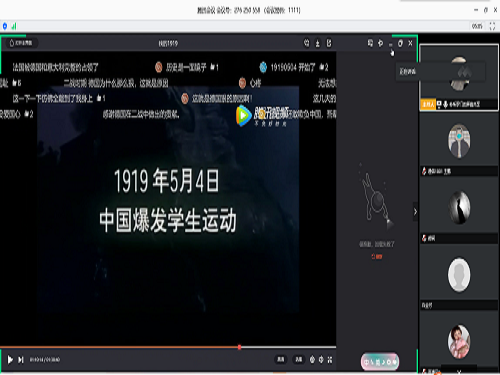The height and width of the screenshot is (375, 500).
Task: Click the share icon in player header
Action: pos(329,43)
